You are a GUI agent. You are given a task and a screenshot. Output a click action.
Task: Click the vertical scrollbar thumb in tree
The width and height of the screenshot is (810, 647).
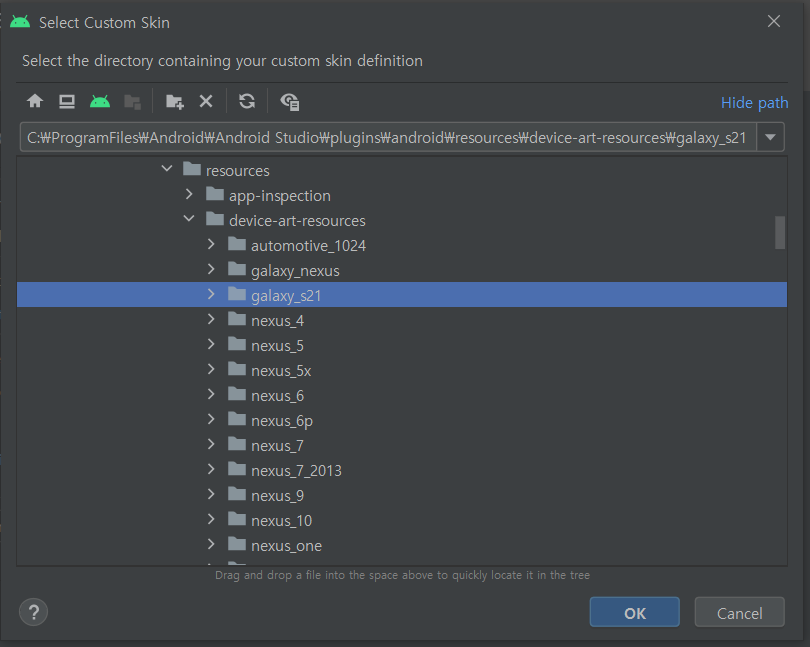(x=780, y=233)
